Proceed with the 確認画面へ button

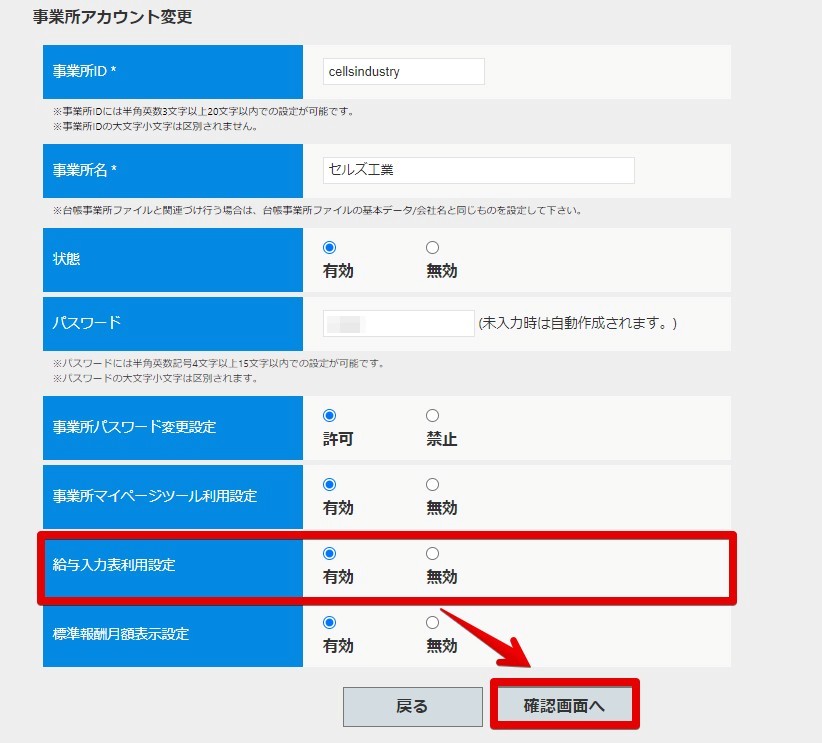(x=564, y=706)
